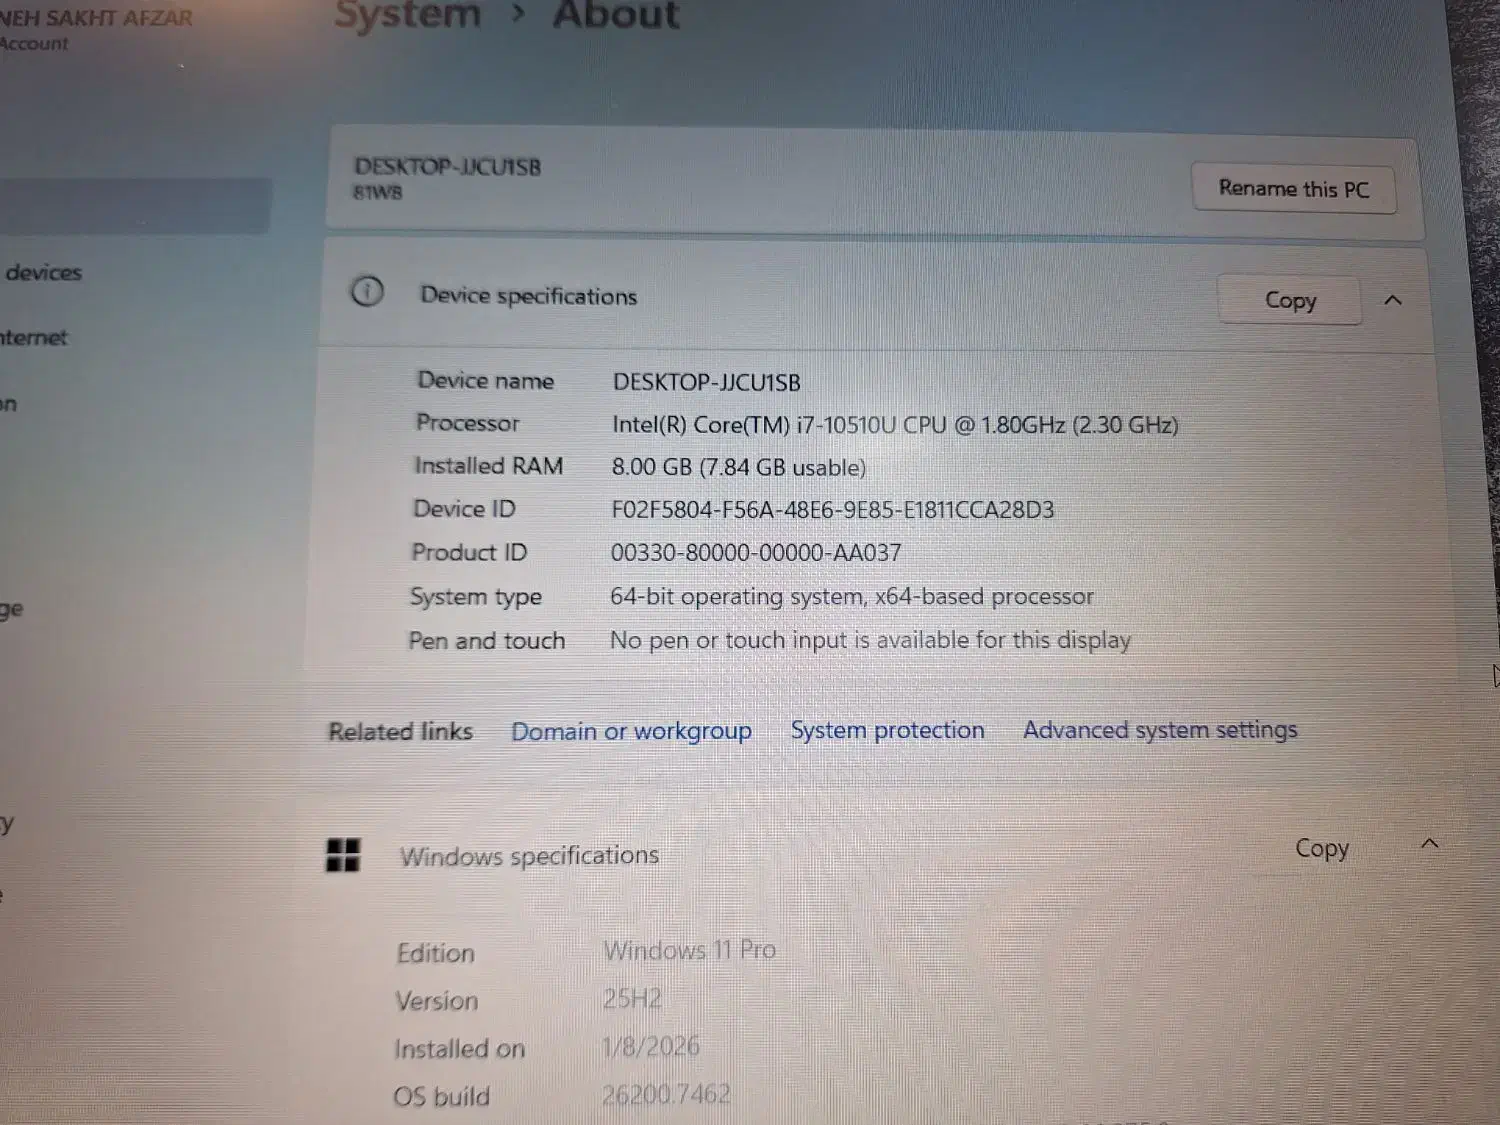
Task: Copy the Device specifications details
Action: pos(1290,300)
